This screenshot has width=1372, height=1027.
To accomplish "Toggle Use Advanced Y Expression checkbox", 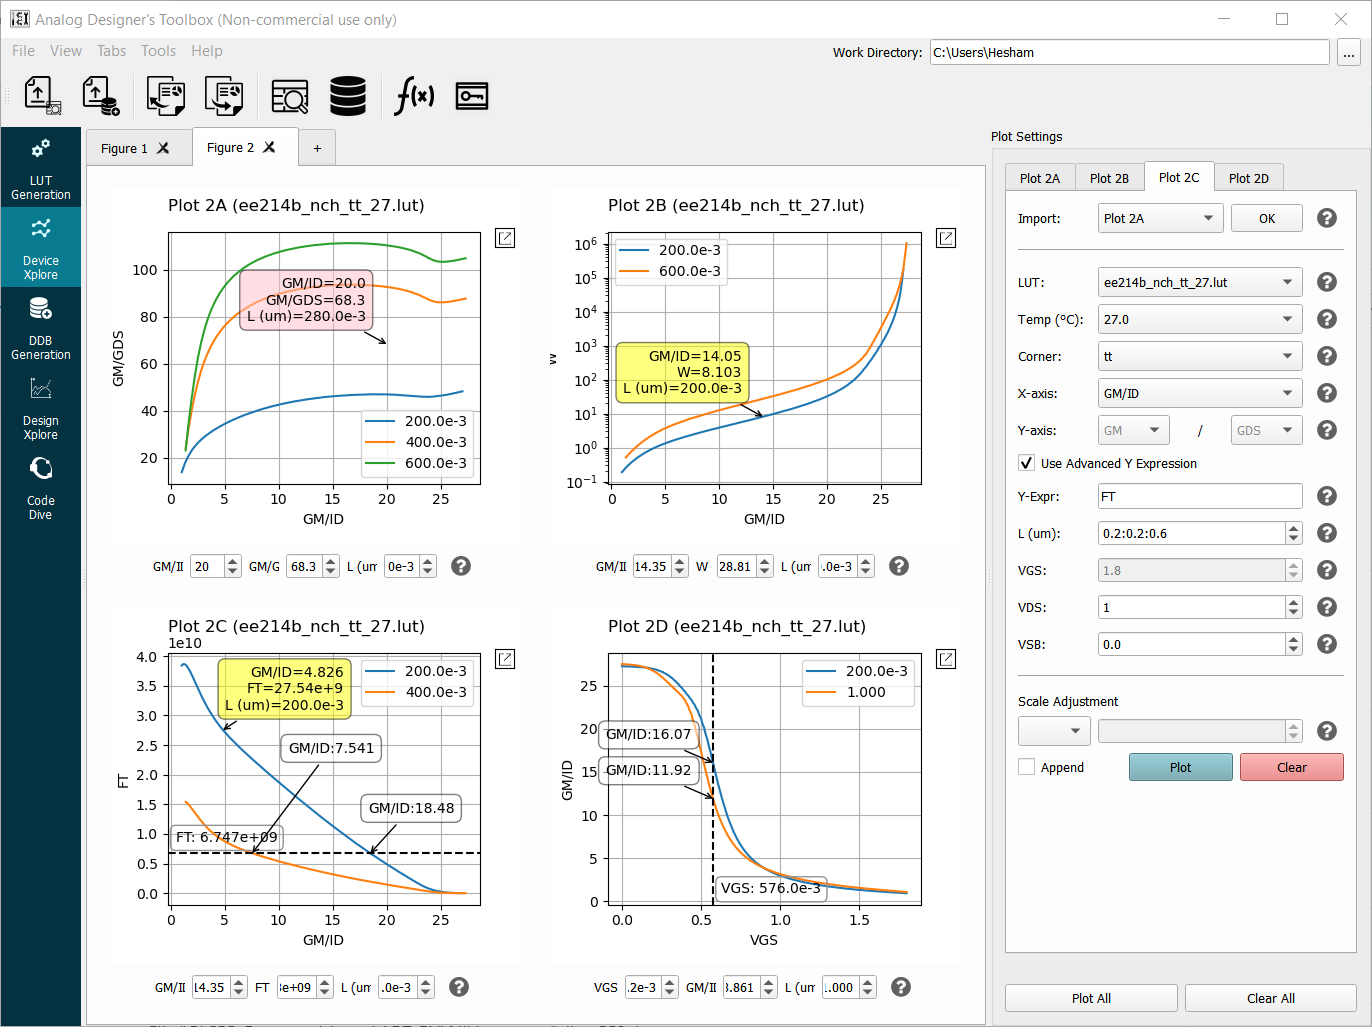I will coord(1026,463).
